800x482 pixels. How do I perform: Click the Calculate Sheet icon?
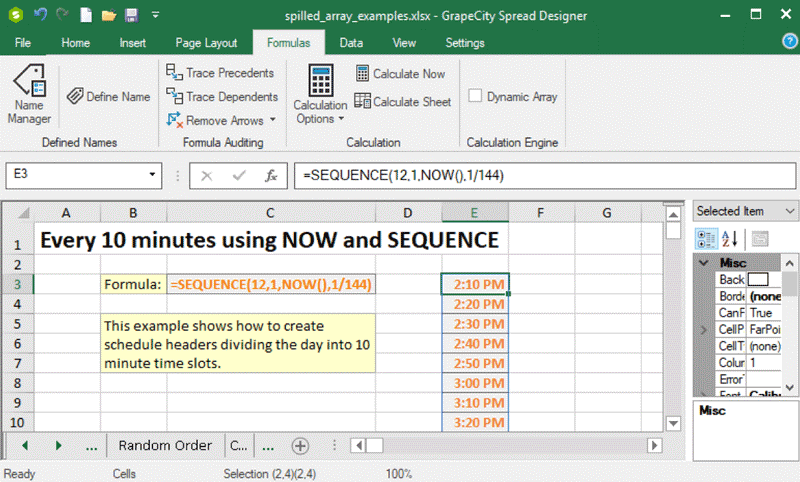[x=362, y=102]
